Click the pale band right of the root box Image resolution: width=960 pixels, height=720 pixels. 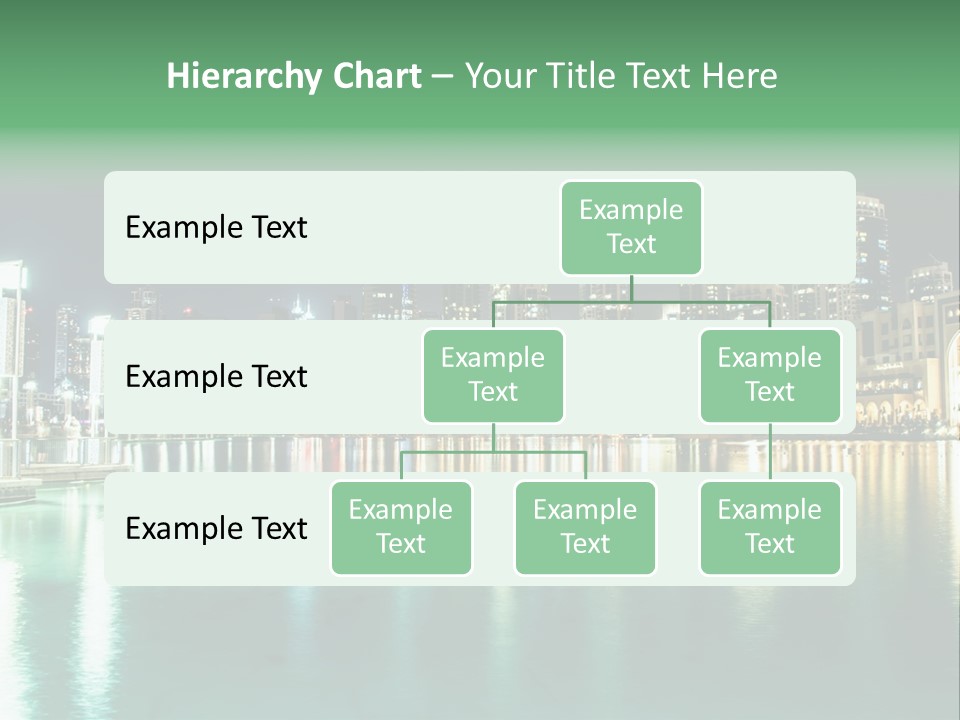(x=780, y=228)
